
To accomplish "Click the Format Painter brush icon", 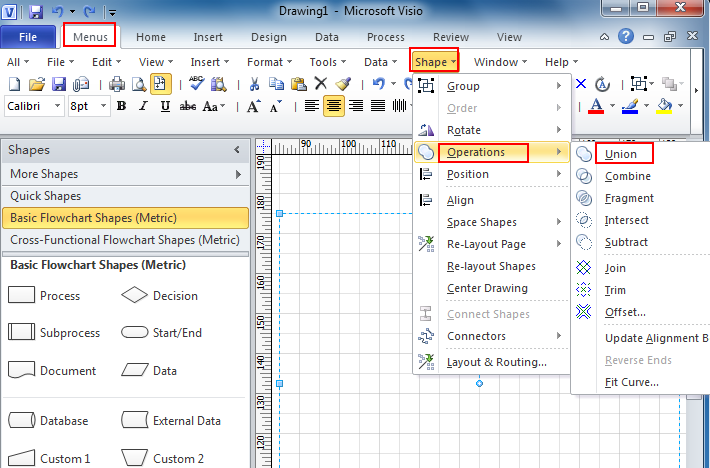I will click(343, 84).
